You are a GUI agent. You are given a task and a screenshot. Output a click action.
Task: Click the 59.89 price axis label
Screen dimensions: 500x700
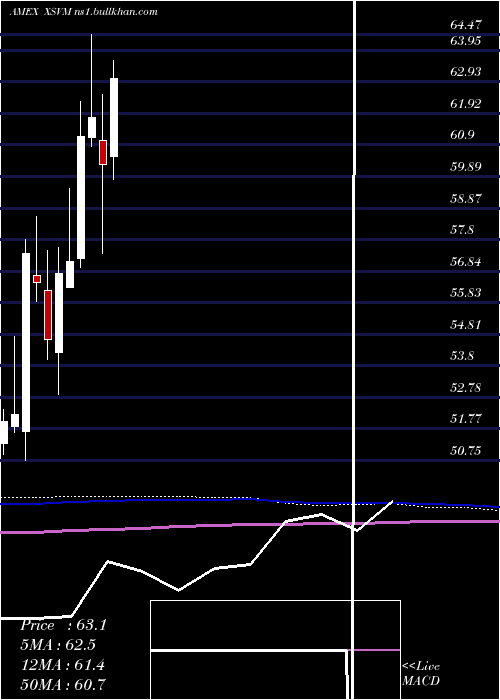pos(466,167)
